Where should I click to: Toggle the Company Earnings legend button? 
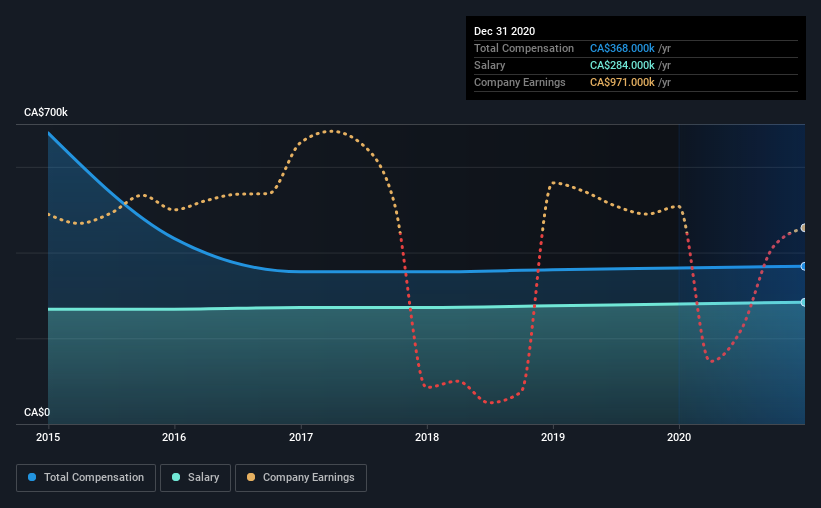pos(301,478)
